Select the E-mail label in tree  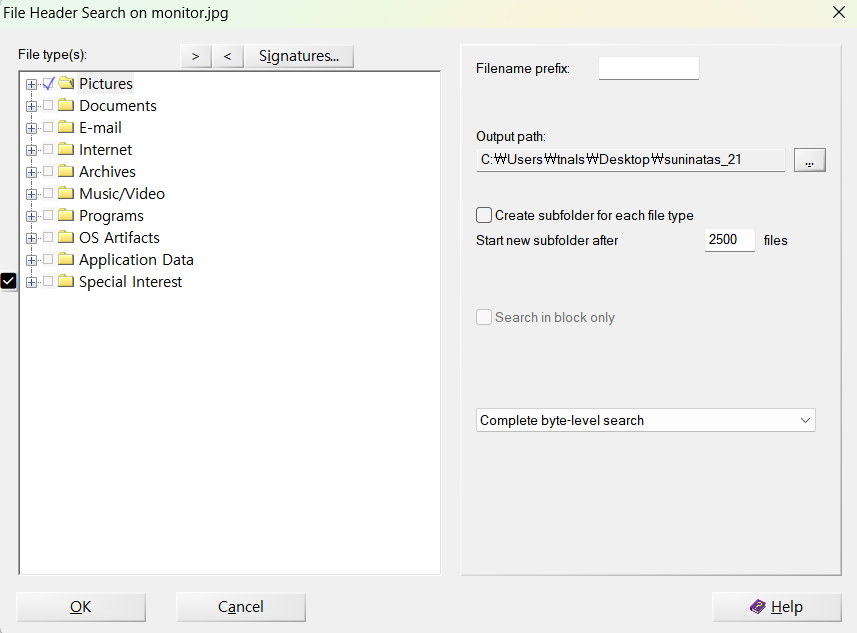pos(101,127)
